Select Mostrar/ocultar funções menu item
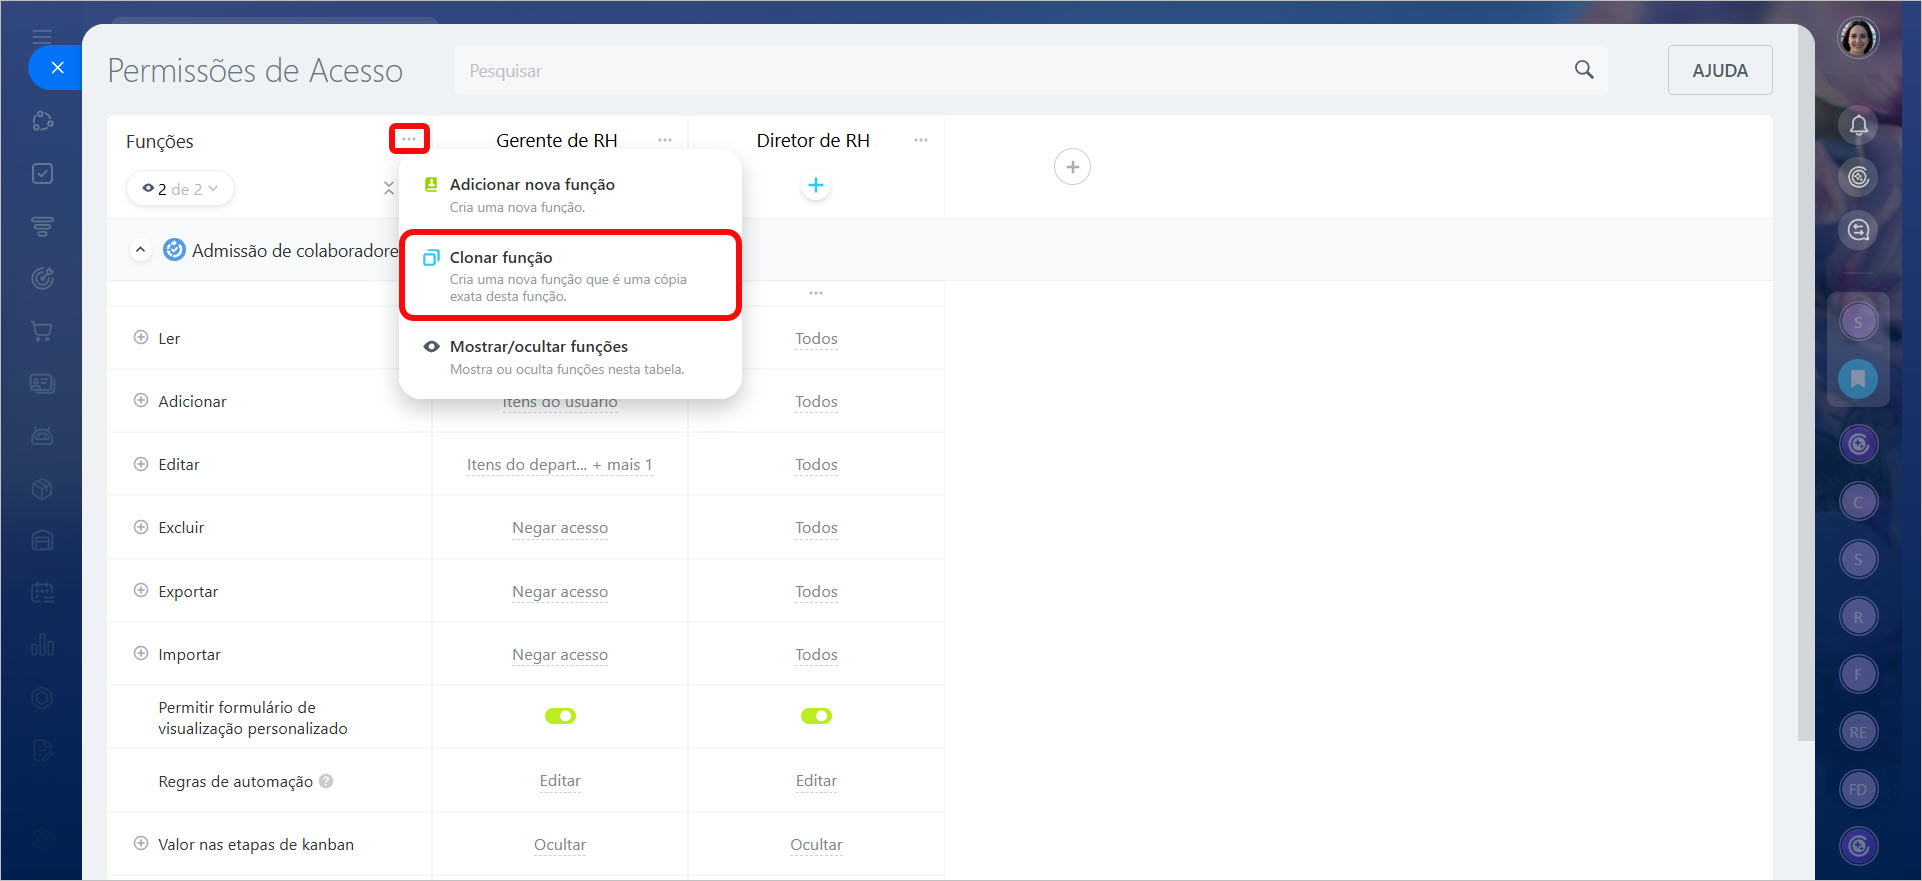This screenshot has width=1922, height=881. click(570, 357)
